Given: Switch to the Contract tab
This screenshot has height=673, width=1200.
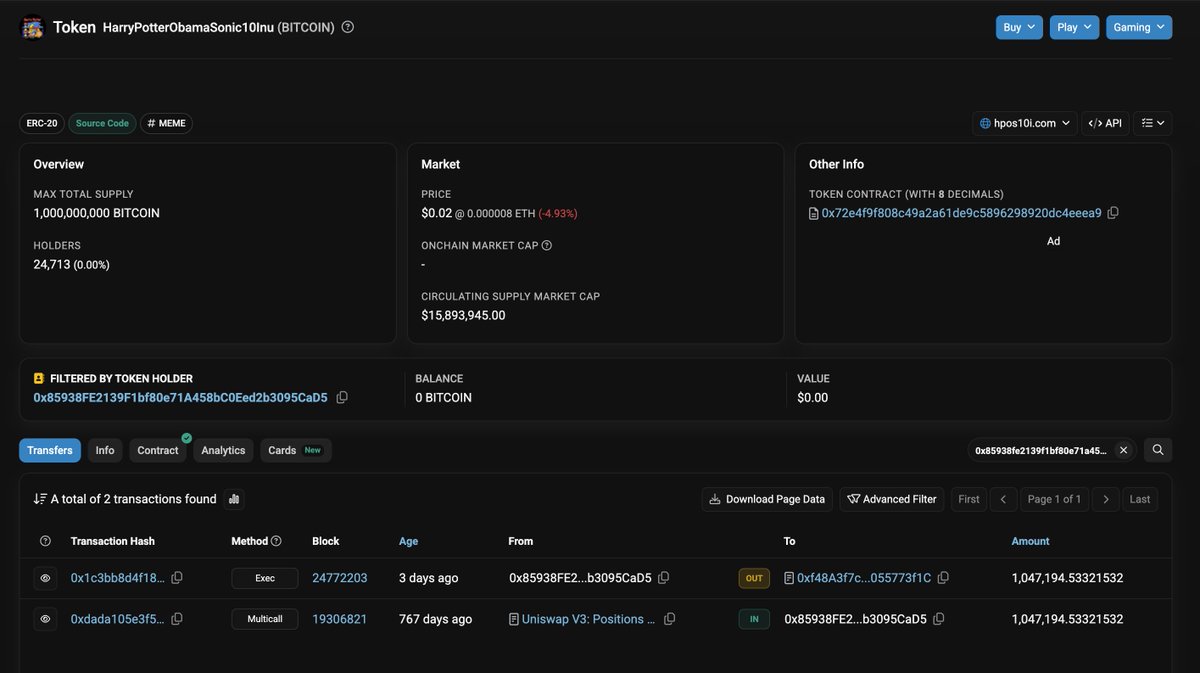Looking at the screenshot, I should click(158, 450).
